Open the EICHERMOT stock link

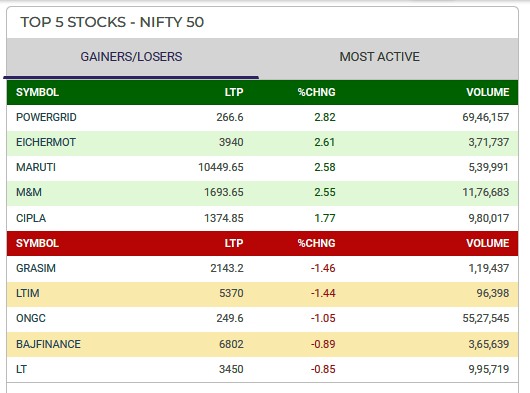[x=46, y=142]
